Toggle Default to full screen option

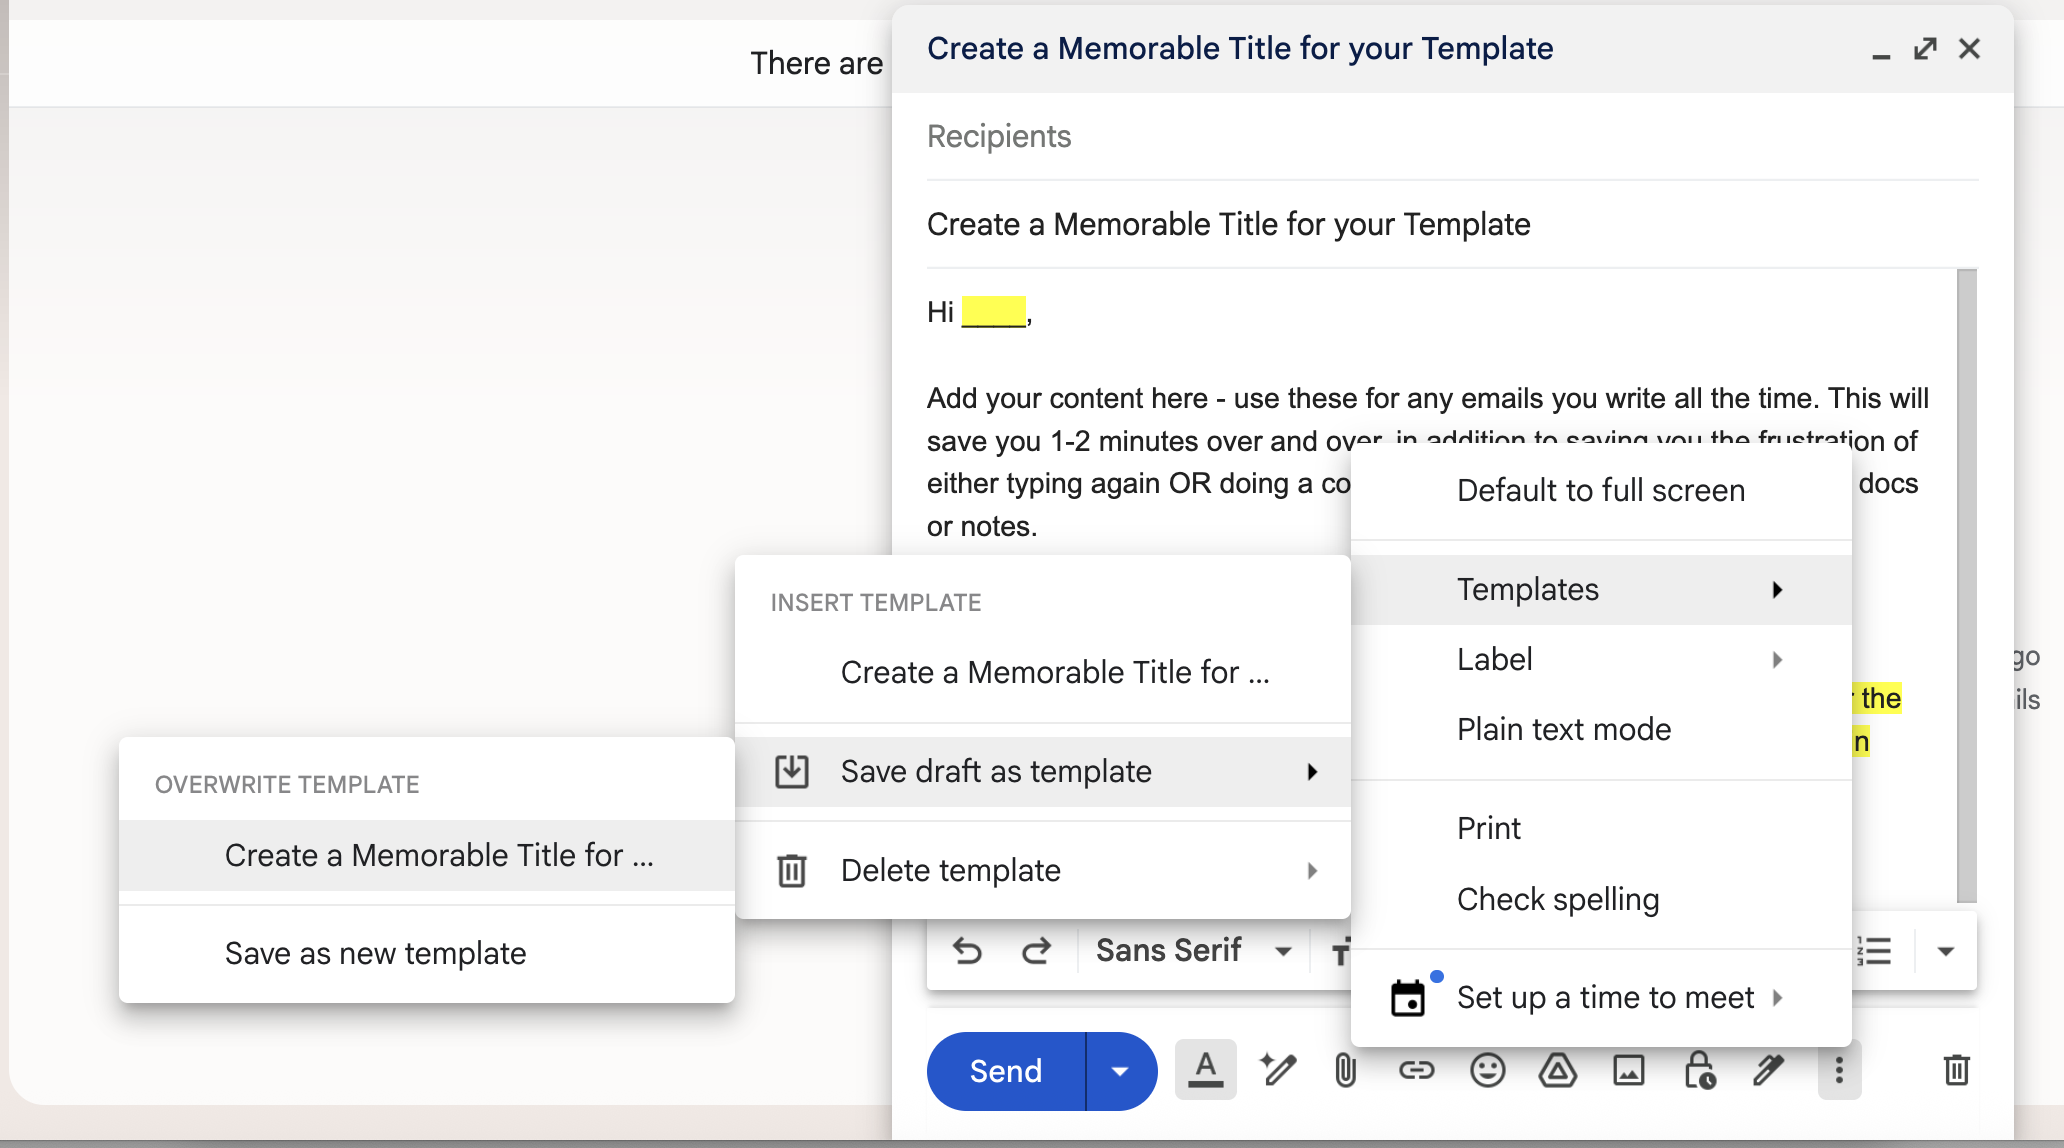pyautogui.click(x=1600, y=490)
